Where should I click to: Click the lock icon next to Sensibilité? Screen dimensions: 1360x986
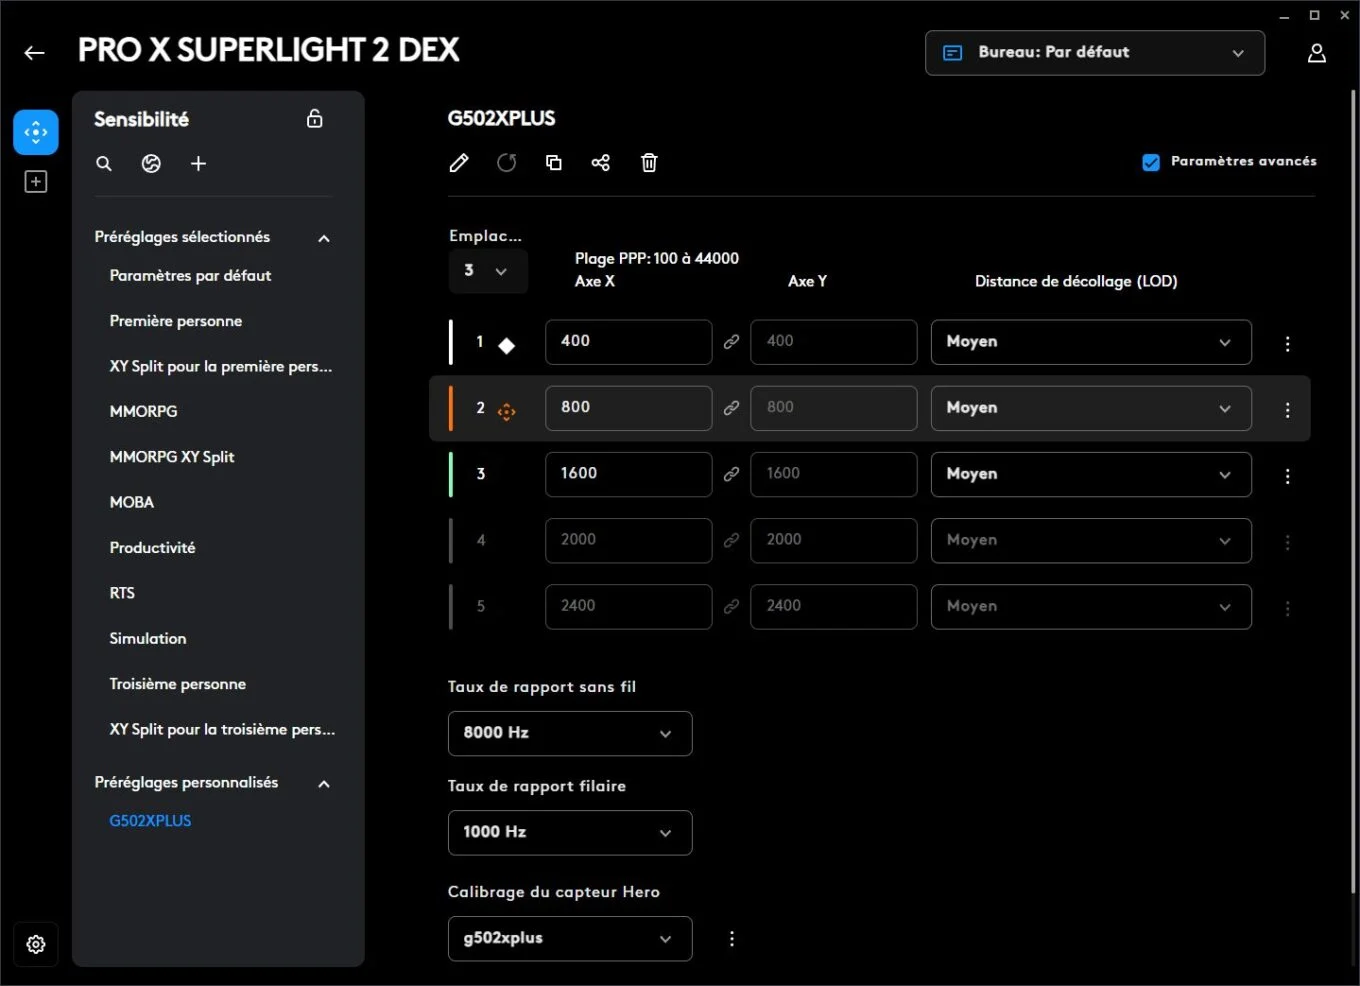(314, 118)
